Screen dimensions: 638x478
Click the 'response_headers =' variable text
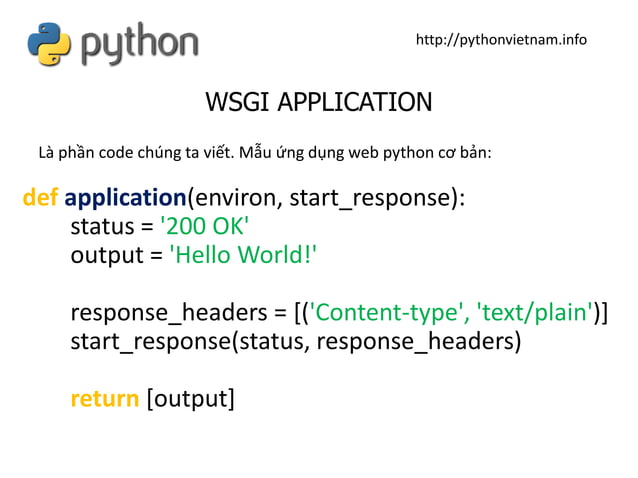coord(179,313)
